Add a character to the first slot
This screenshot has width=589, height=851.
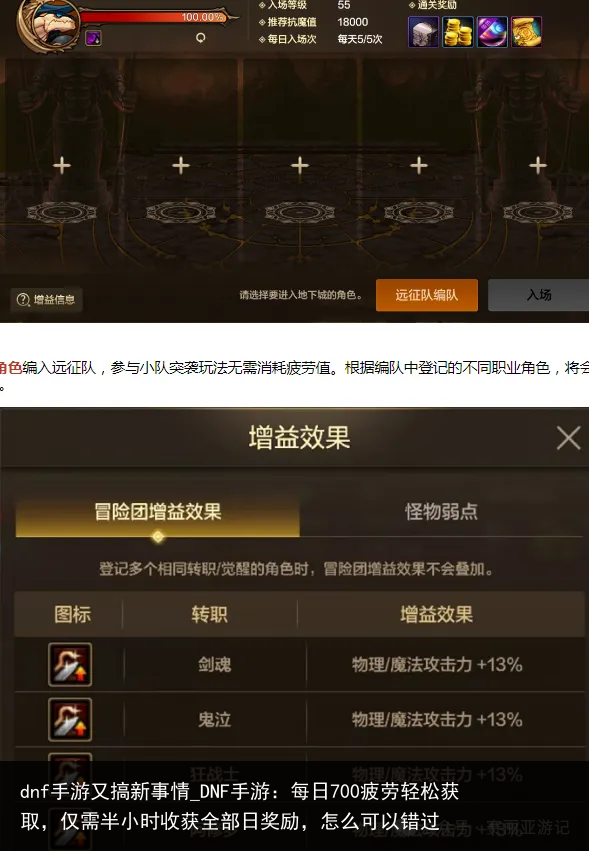point(62,166)
